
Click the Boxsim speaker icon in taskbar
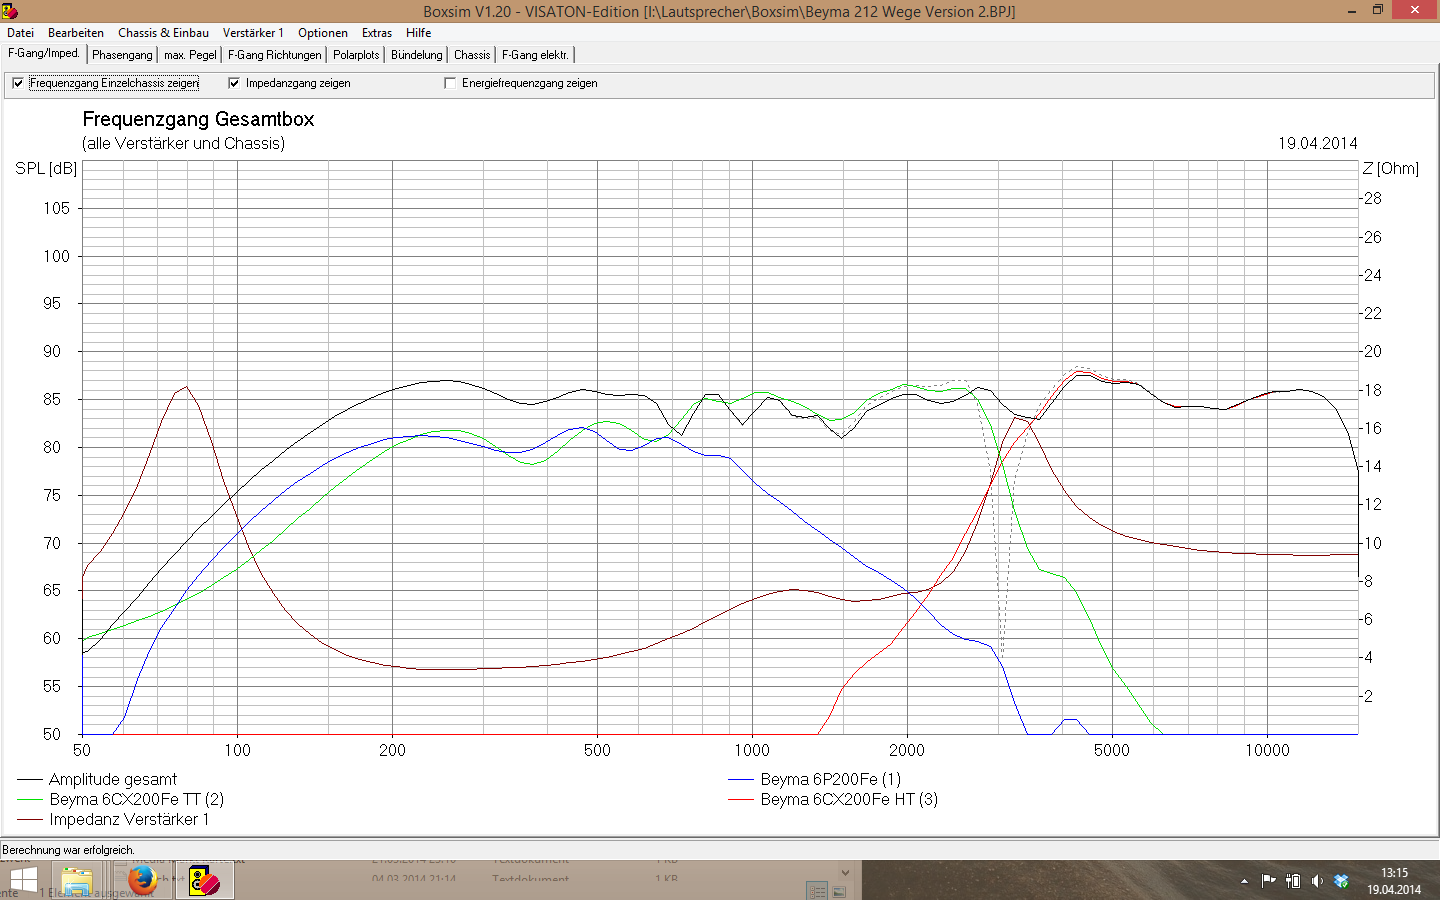pos(204,881)
